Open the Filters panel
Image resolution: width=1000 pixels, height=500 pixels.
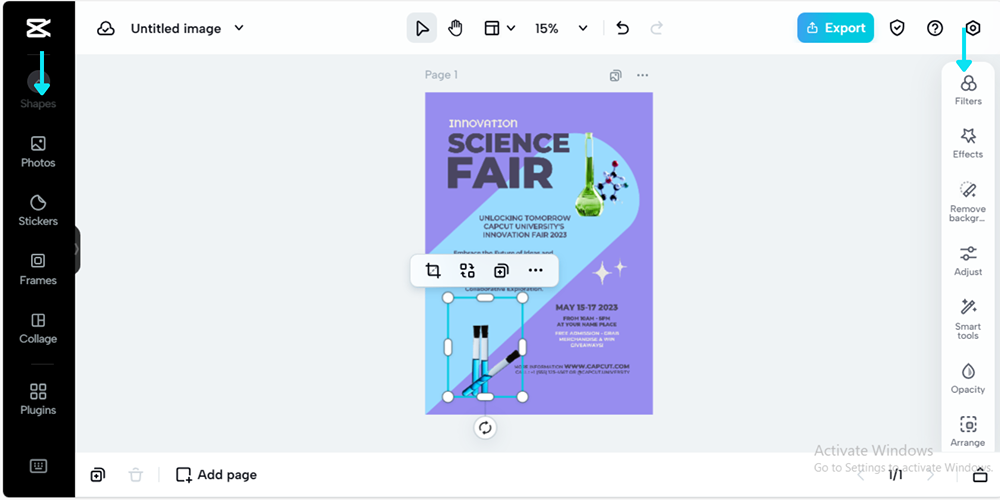point(968,90)
